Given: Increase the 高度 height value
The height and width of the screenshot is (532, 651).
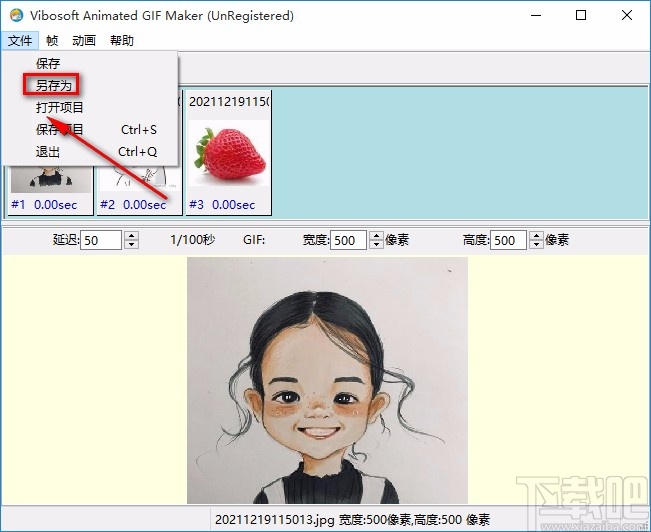Looking at the screenshot, I should pos(536,235).
